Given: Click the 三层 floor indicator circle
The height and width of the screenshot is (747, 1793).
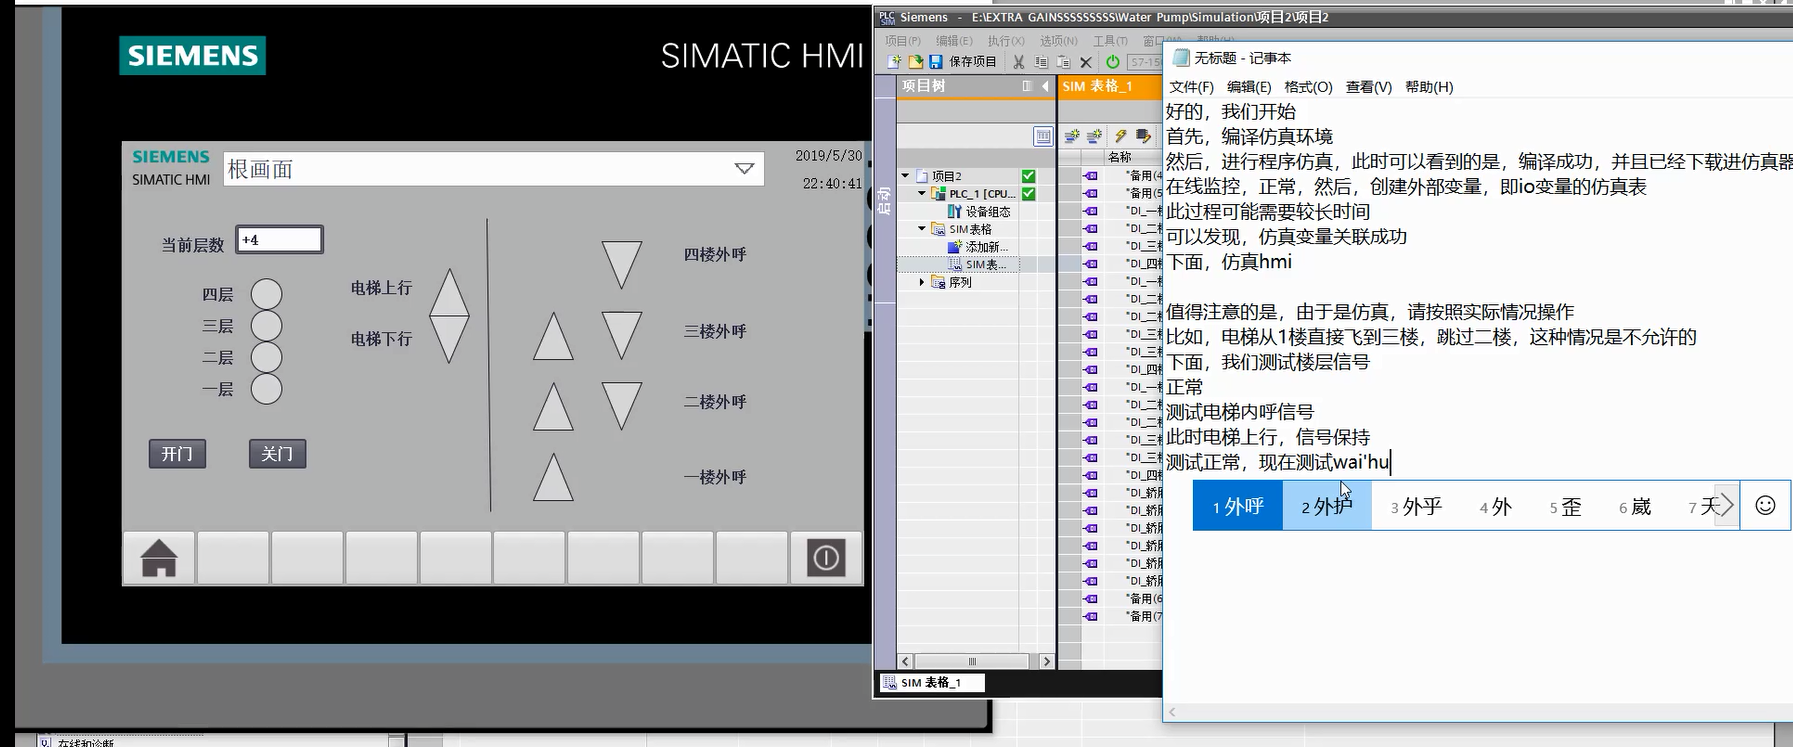Looking at the screenshot, I should 266,326.
